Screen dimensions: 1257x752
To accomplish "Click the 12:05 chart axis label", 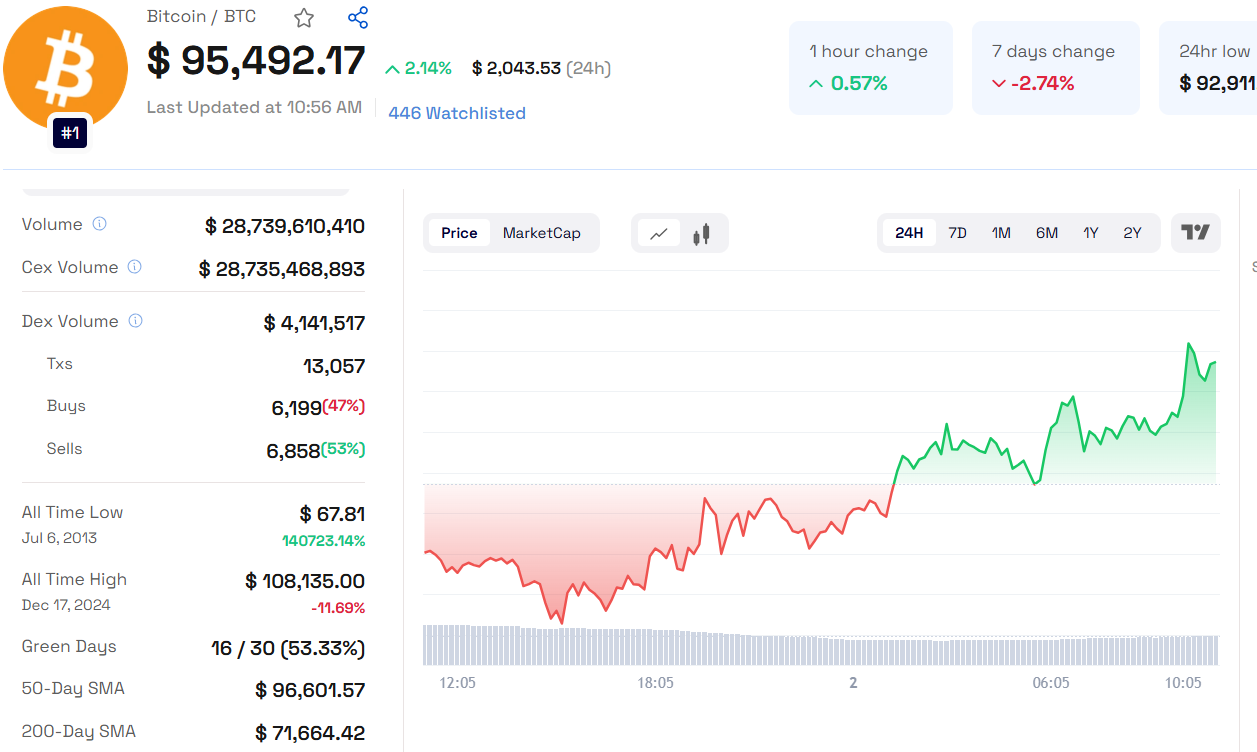I will (x=457, y=682).
